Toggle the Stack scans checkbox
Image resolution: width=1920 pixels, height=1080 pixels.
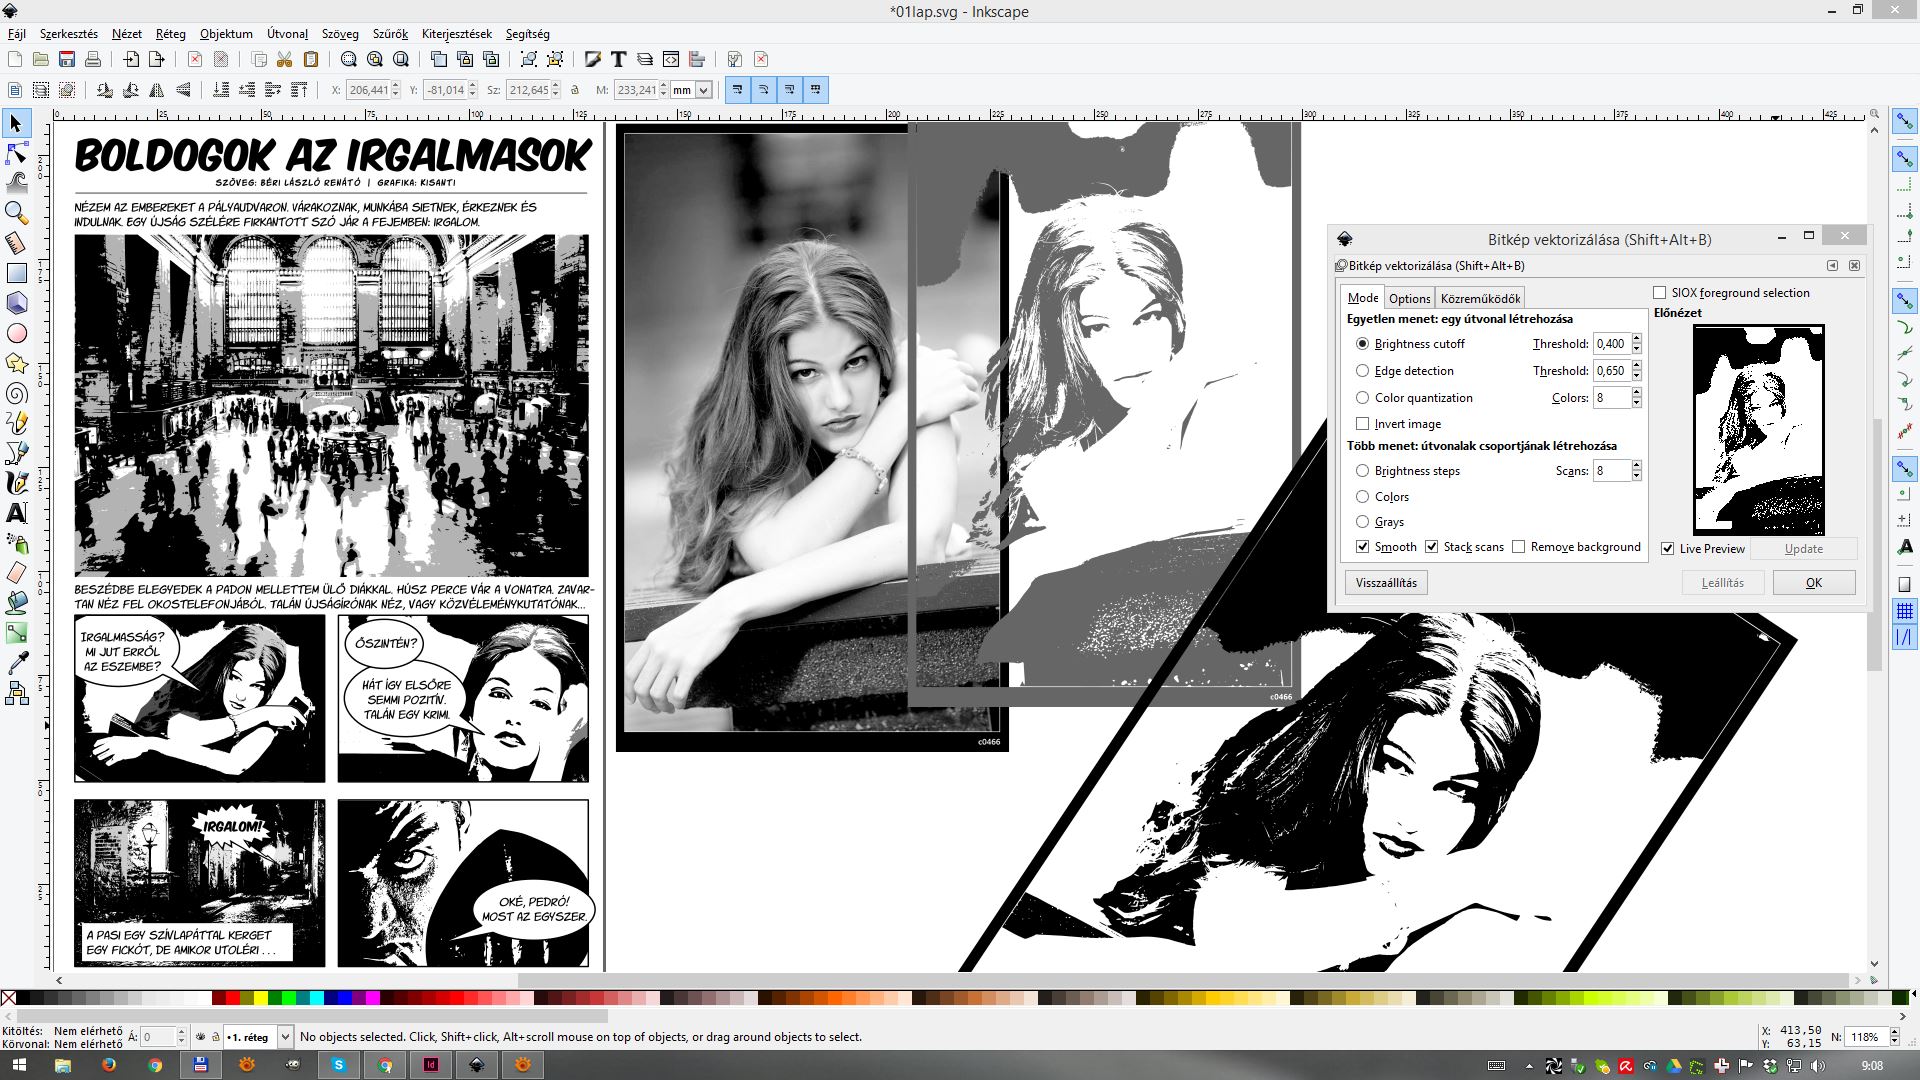point(1431,547)
